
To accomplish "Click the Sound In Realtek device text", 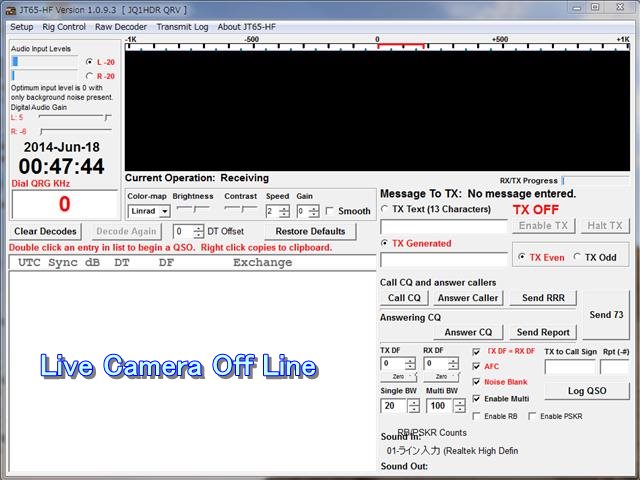I will click(x=452, y=451).
